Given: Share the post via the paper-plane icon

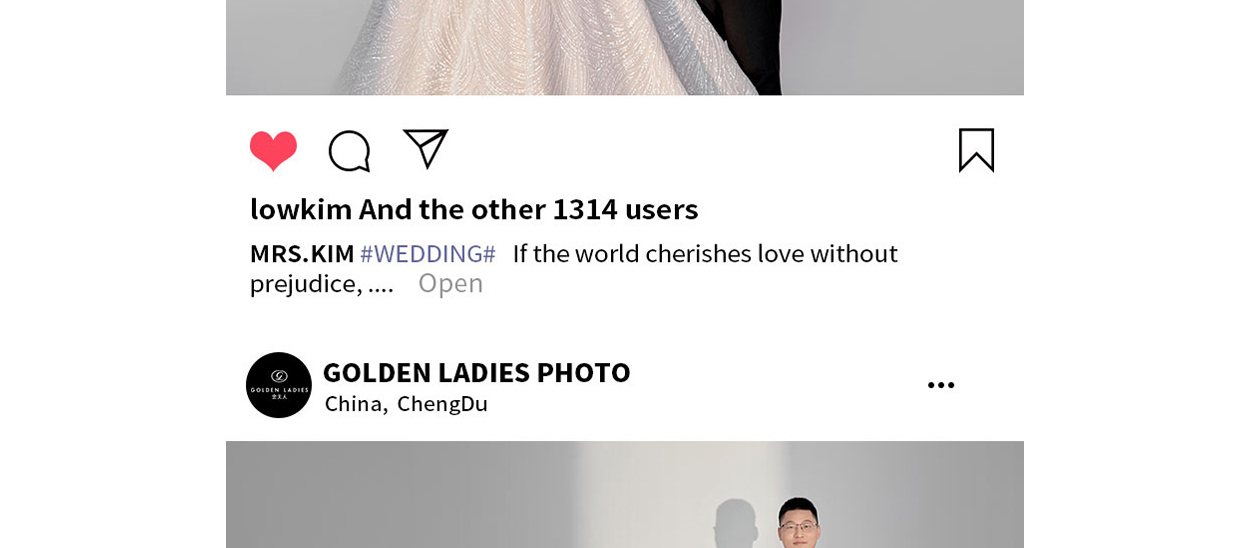Looking at the screenshot, I should click(425, 149).
